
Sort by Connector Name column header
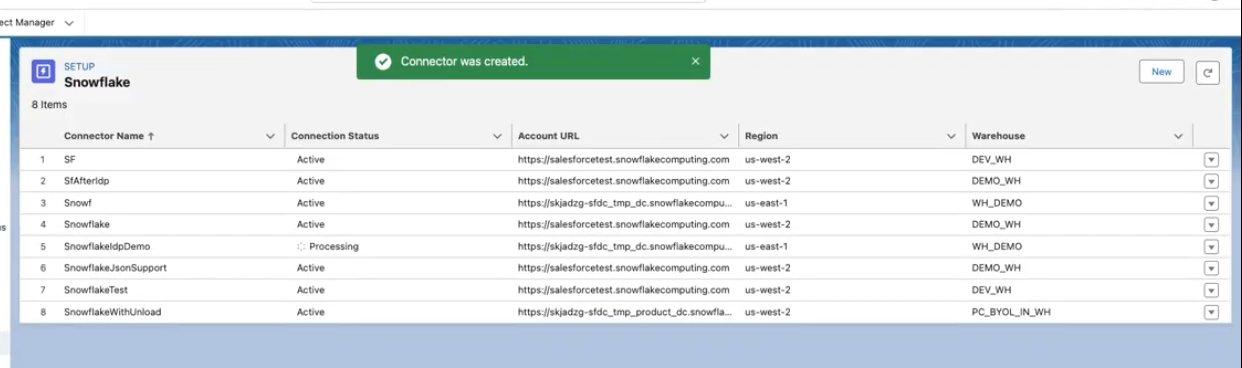click(x=109, y=136)
